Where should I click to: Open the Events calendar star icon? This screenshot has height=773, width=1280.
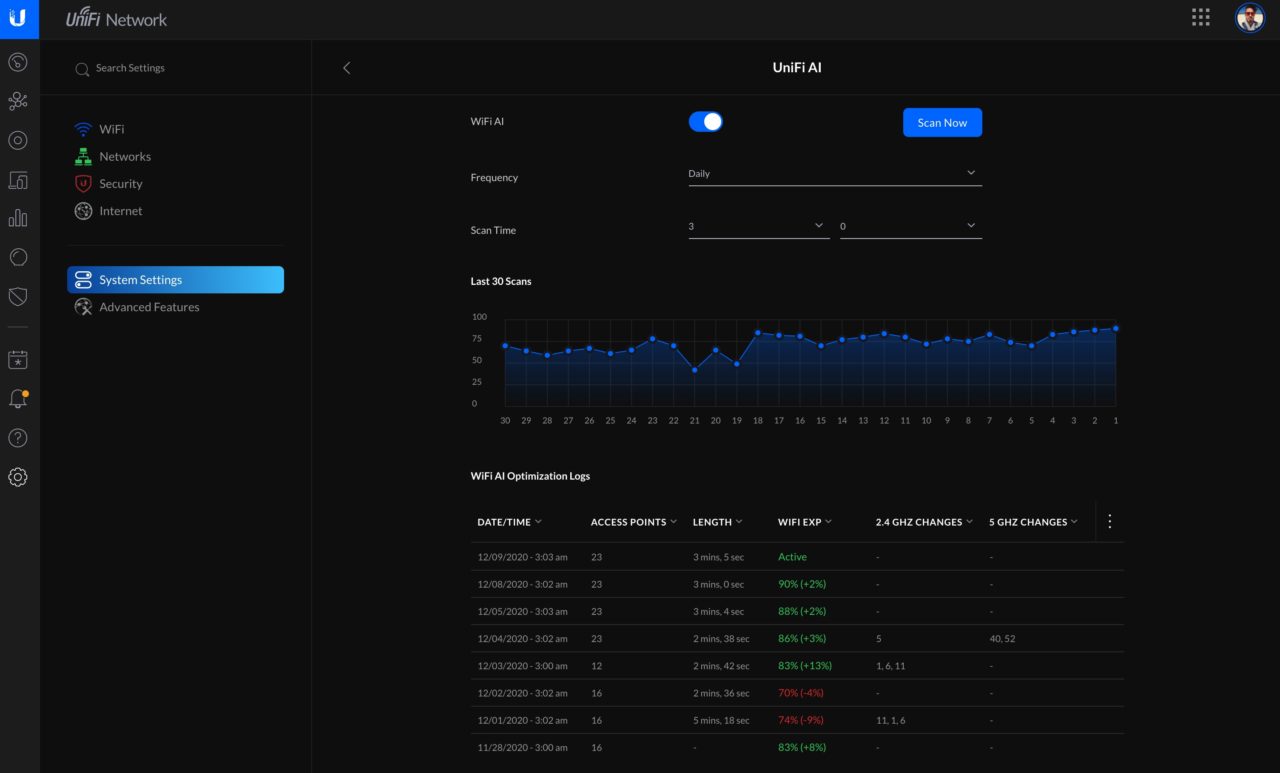point(18,359)
